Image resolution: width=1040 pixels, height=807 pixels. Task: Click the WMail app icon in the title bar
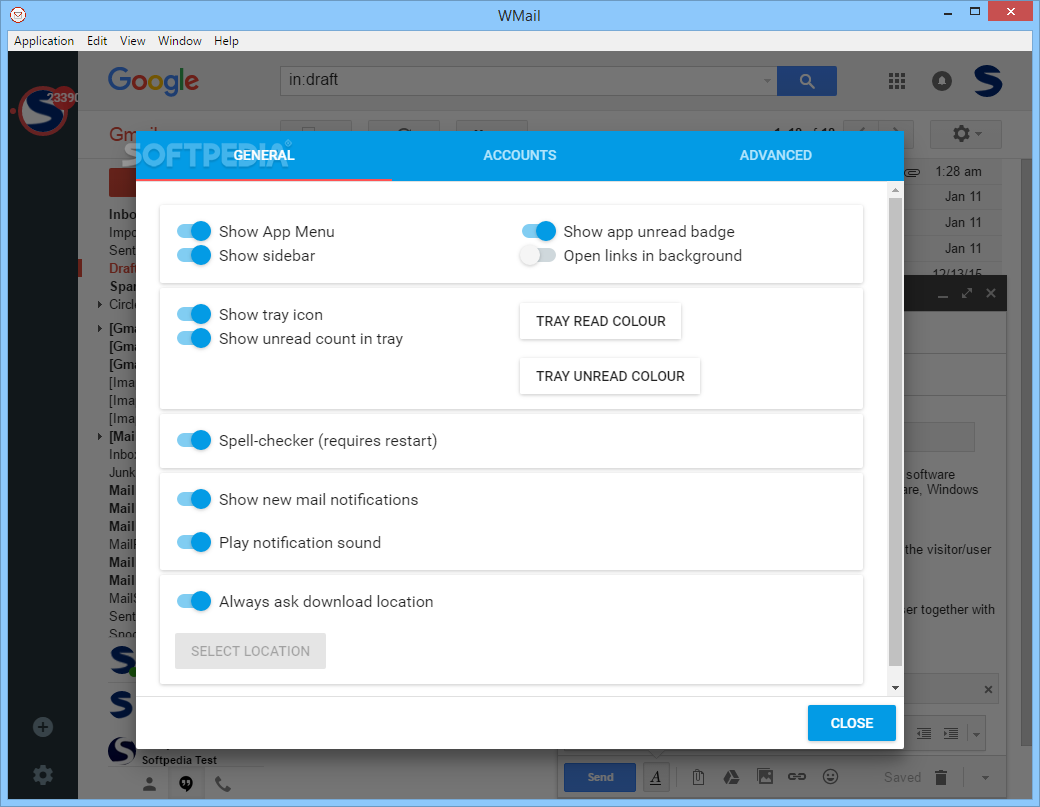(x=18, y=14)
